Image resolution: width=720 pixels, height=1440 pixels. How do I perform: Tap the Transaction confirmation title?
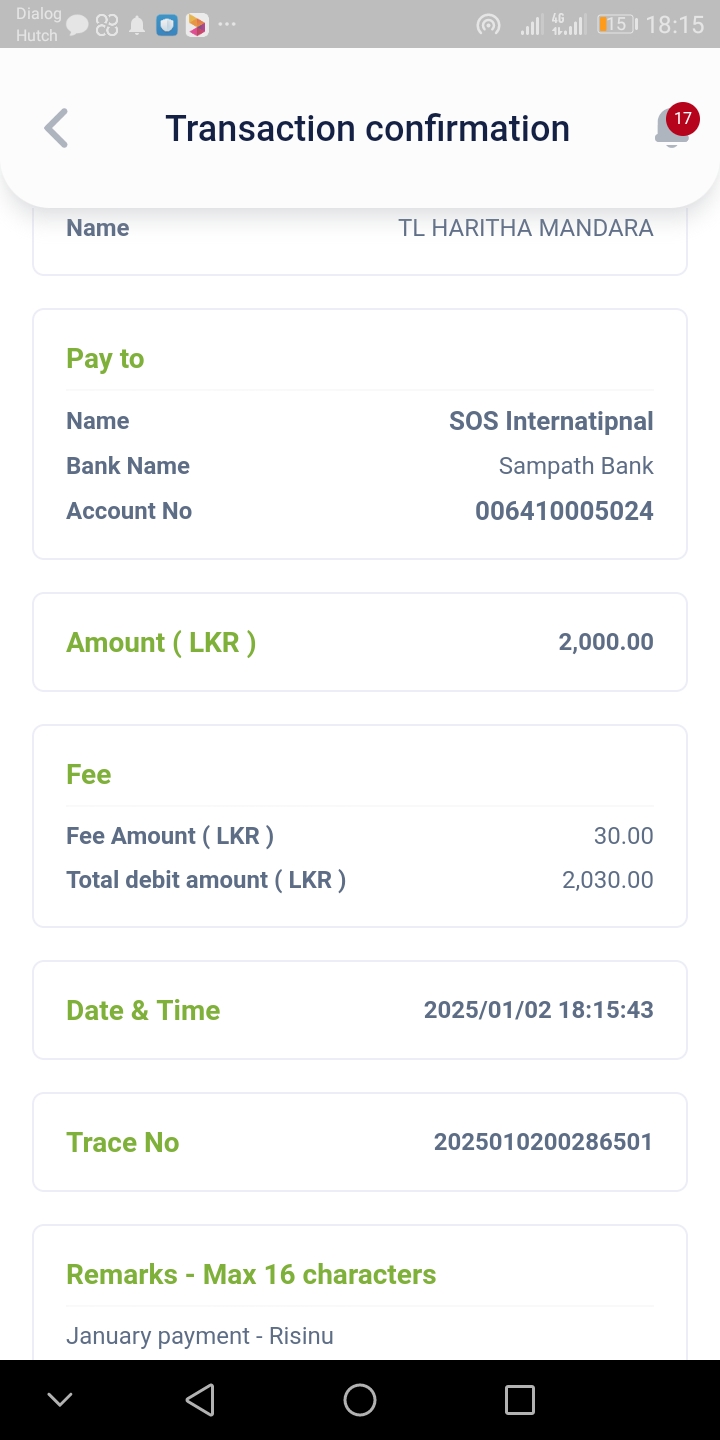click(x=367, y=128)
